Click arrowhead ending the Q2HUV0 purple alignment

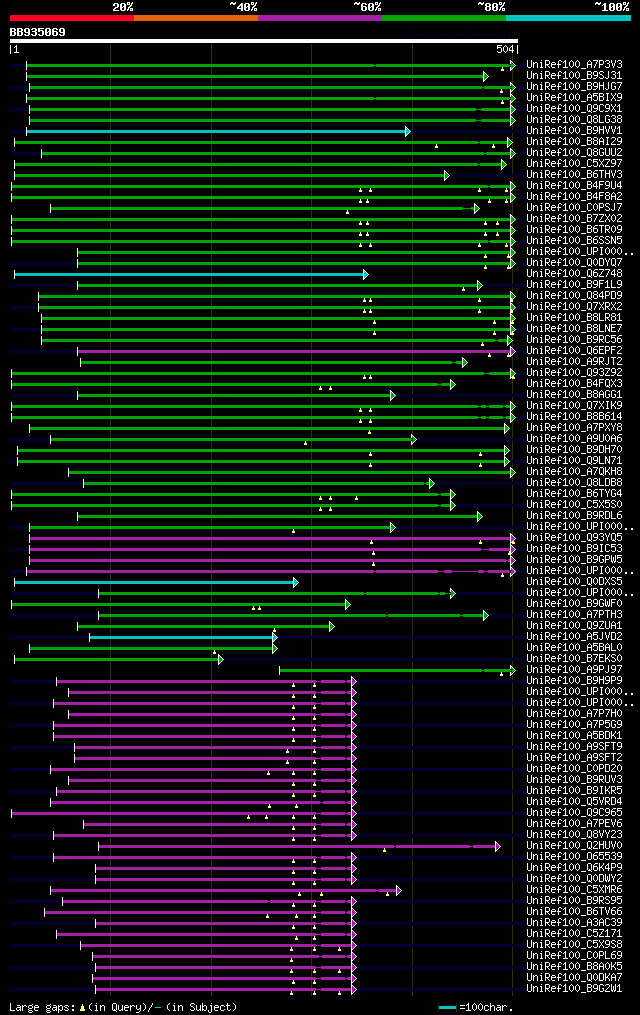[498, 847]
